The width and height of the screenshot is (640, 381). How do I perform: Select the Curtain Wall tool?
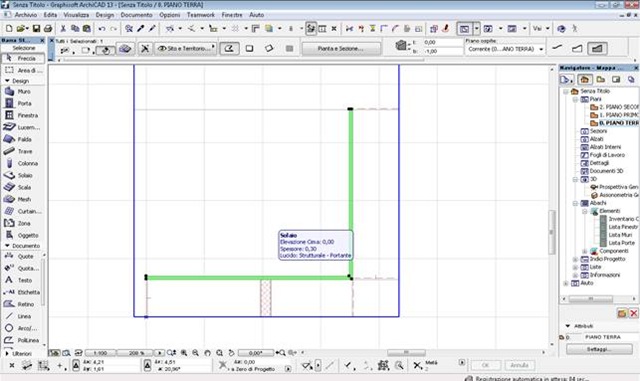pyautogui.click(x=23, y=211)
